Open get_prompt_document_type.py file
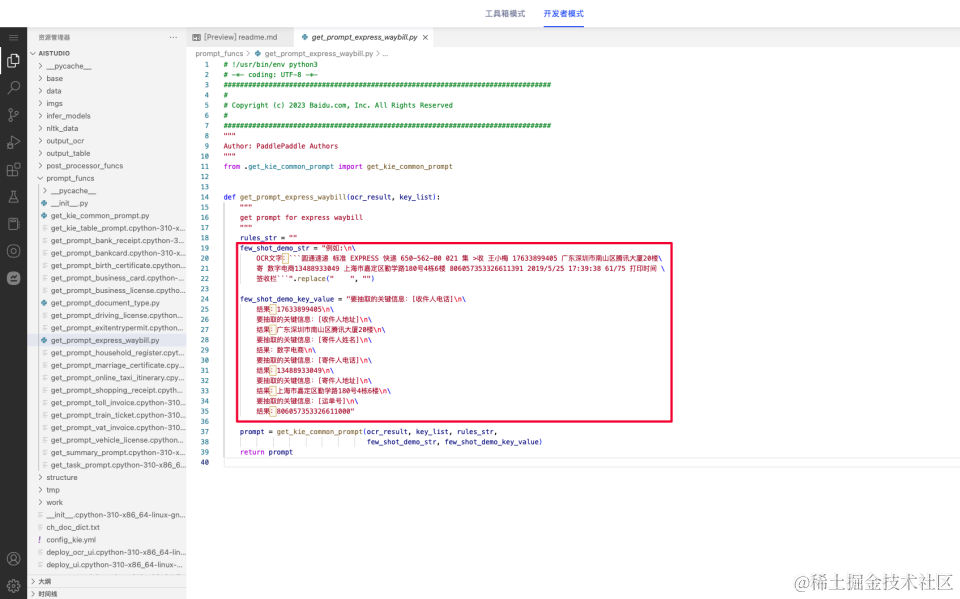 105,303
